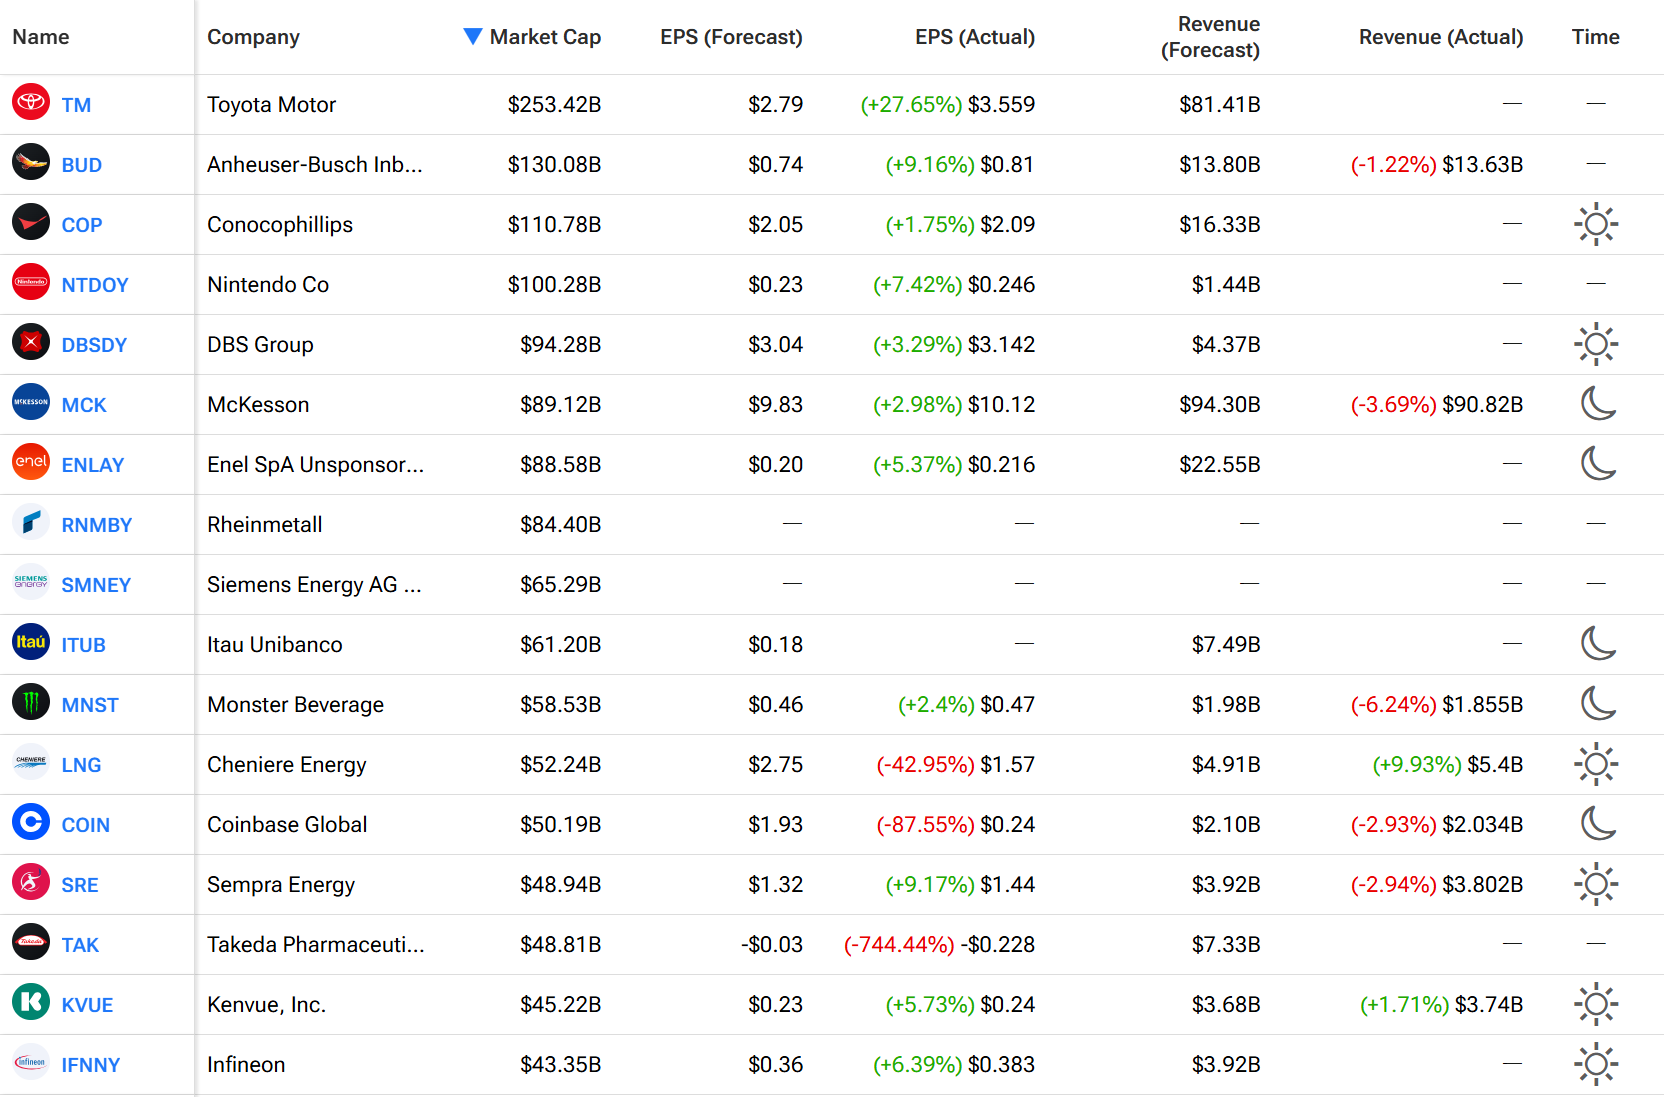The width and height of the screenshot is (1664, 1097).
Task: Select the $253.42B market cap value
Action: pos(554,105)
